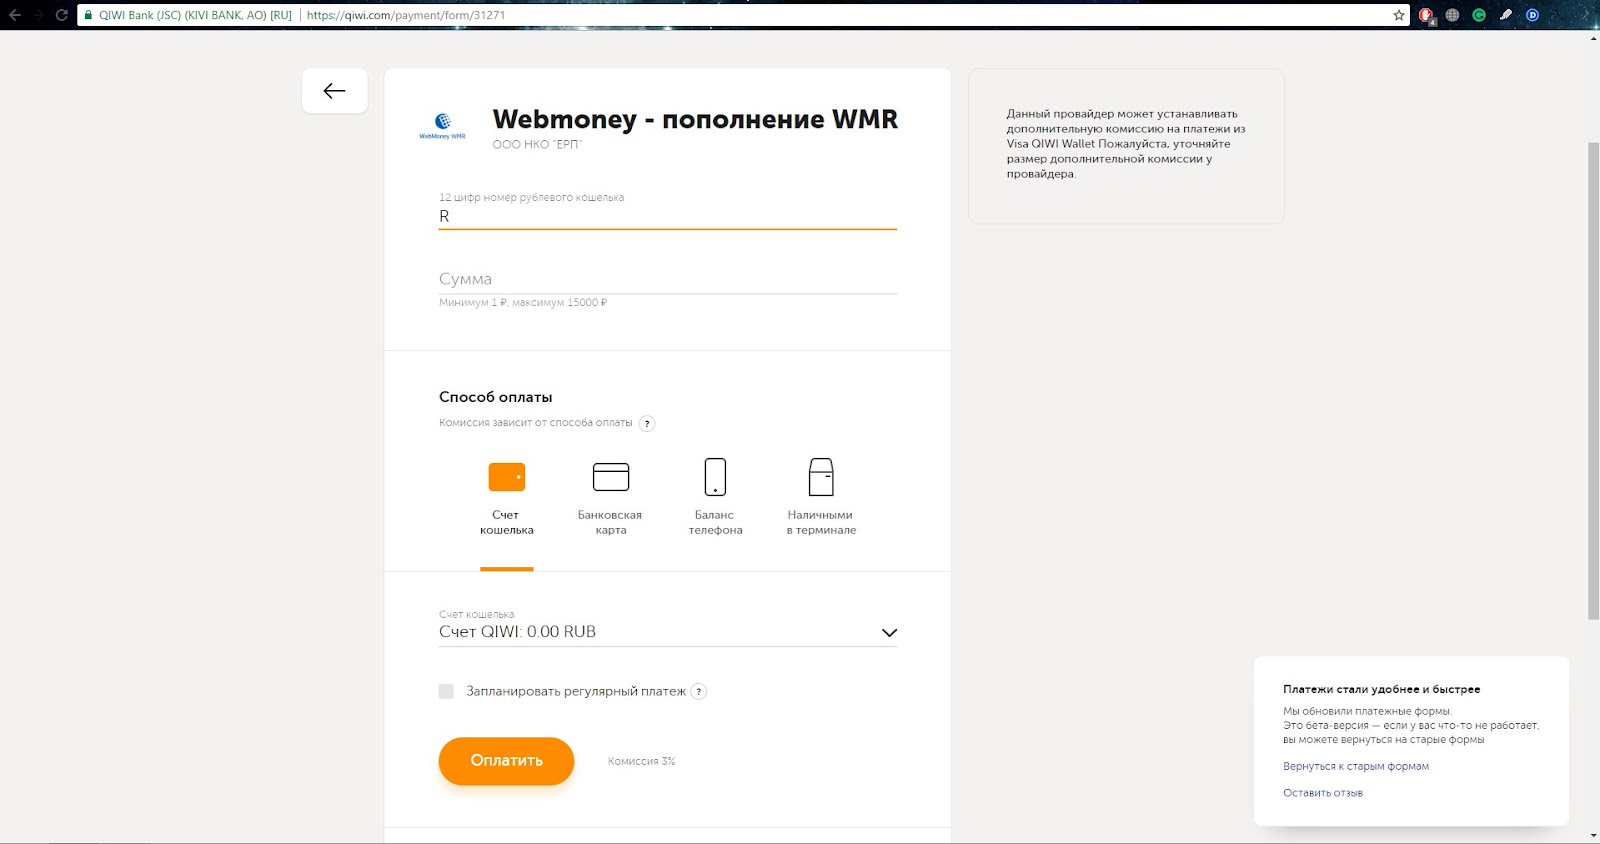This screenshot has width=1600, height=844.
Task: Click the browser back arrow
Action: pos(14,15)
